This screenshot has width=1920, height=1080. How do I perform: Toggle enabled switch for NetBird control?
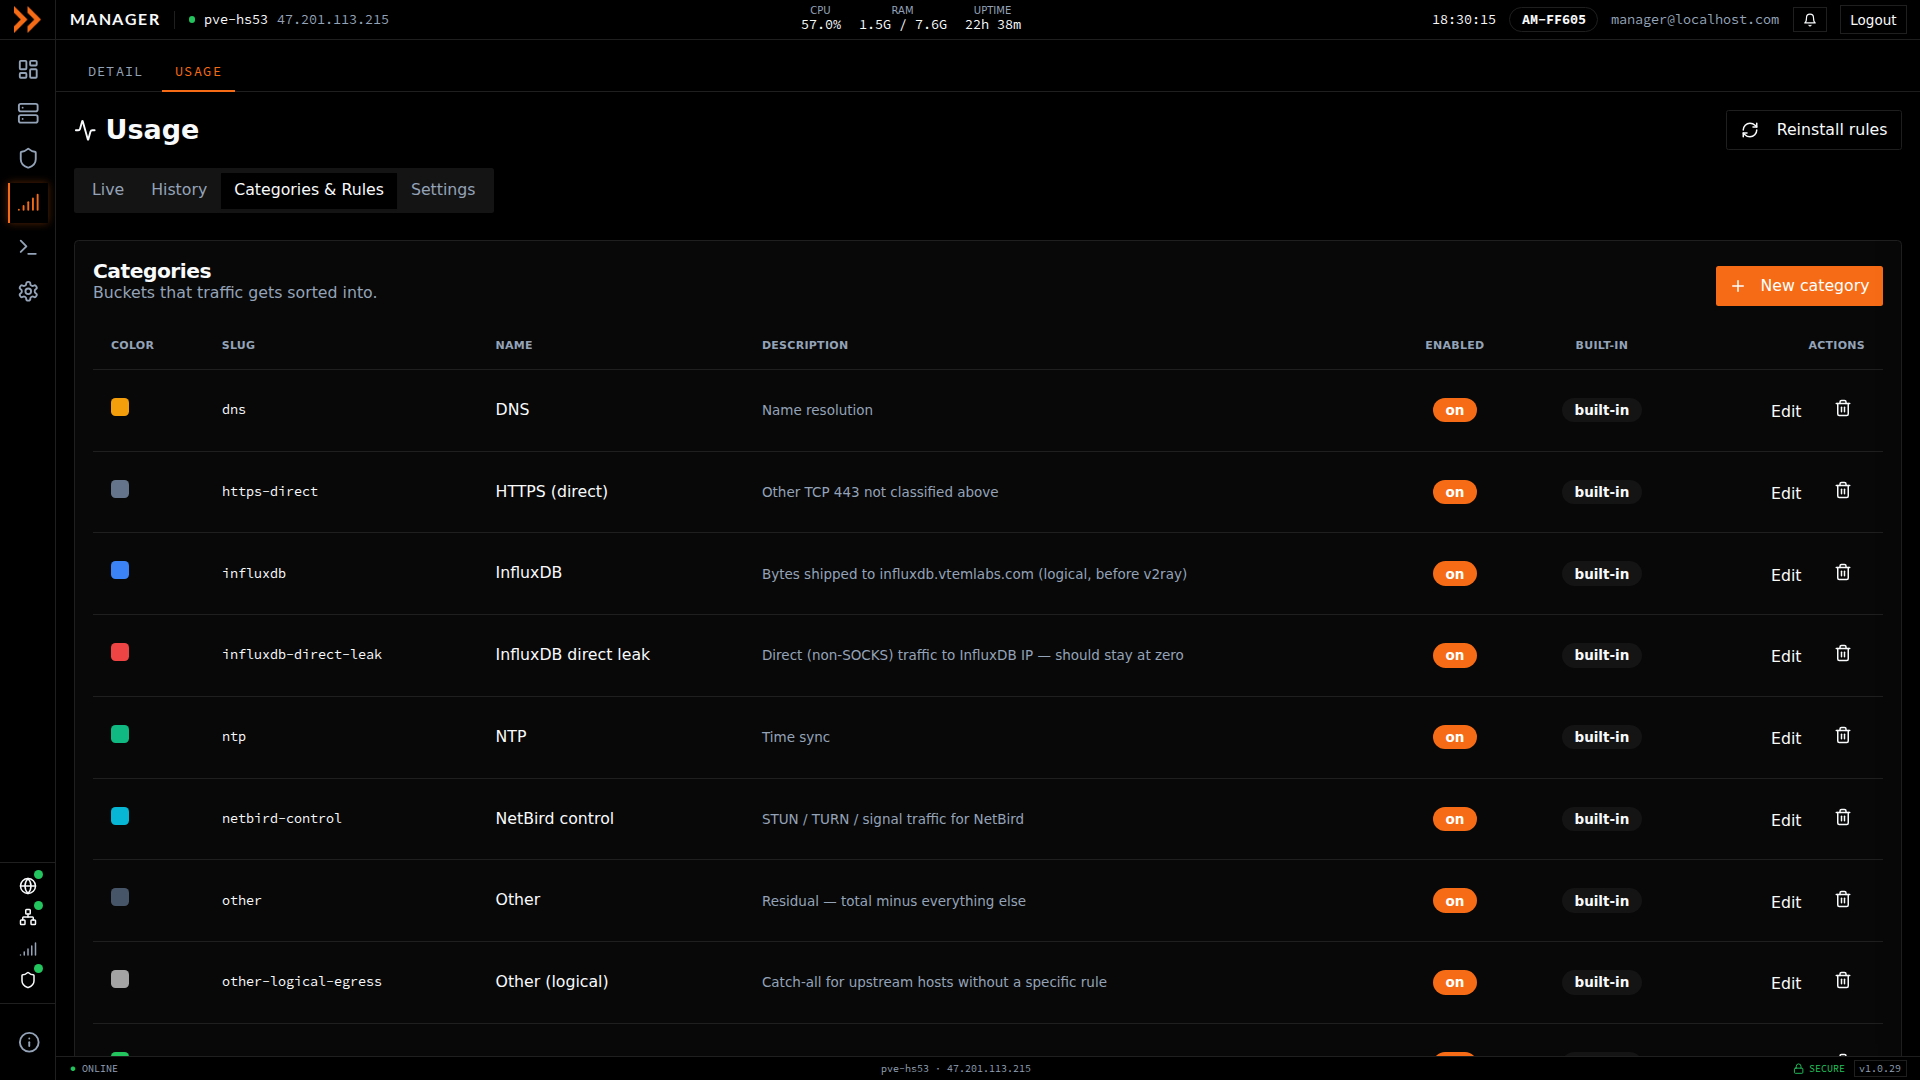pyautogui.click(x=1454, y=819)
